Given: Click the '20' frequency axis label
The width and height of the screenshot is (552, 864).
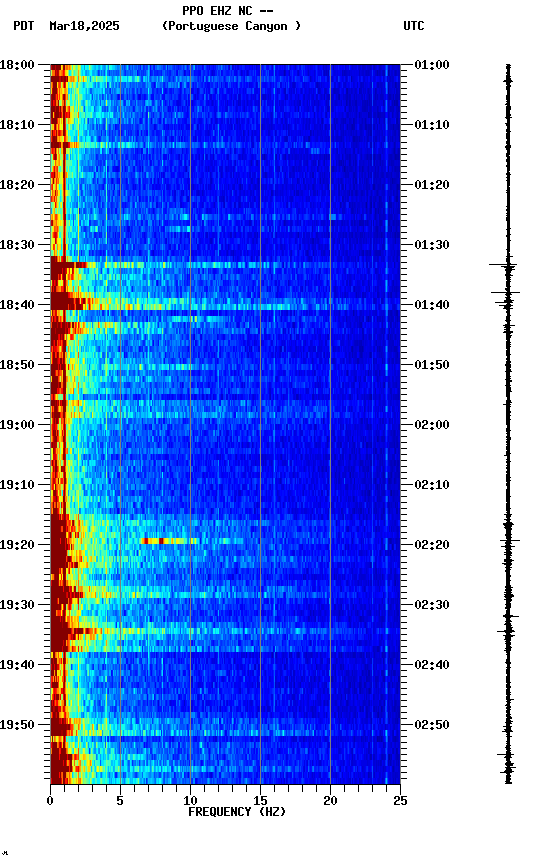Looking at the screenshot, I should (x=330, y=801).
